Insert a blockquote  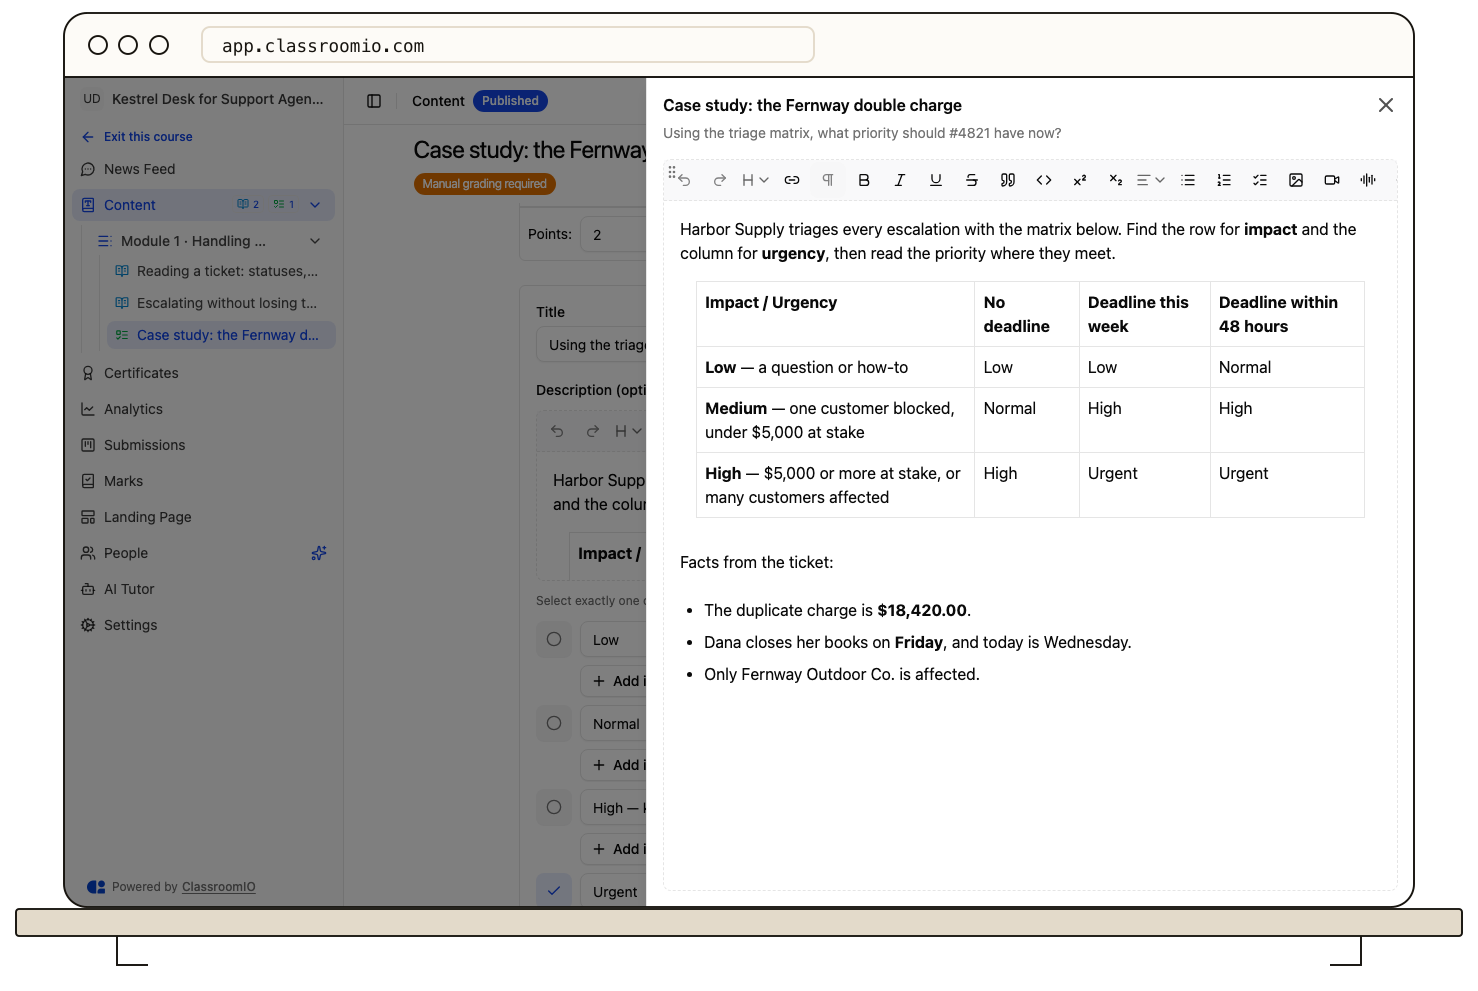tap(1008, 180)
